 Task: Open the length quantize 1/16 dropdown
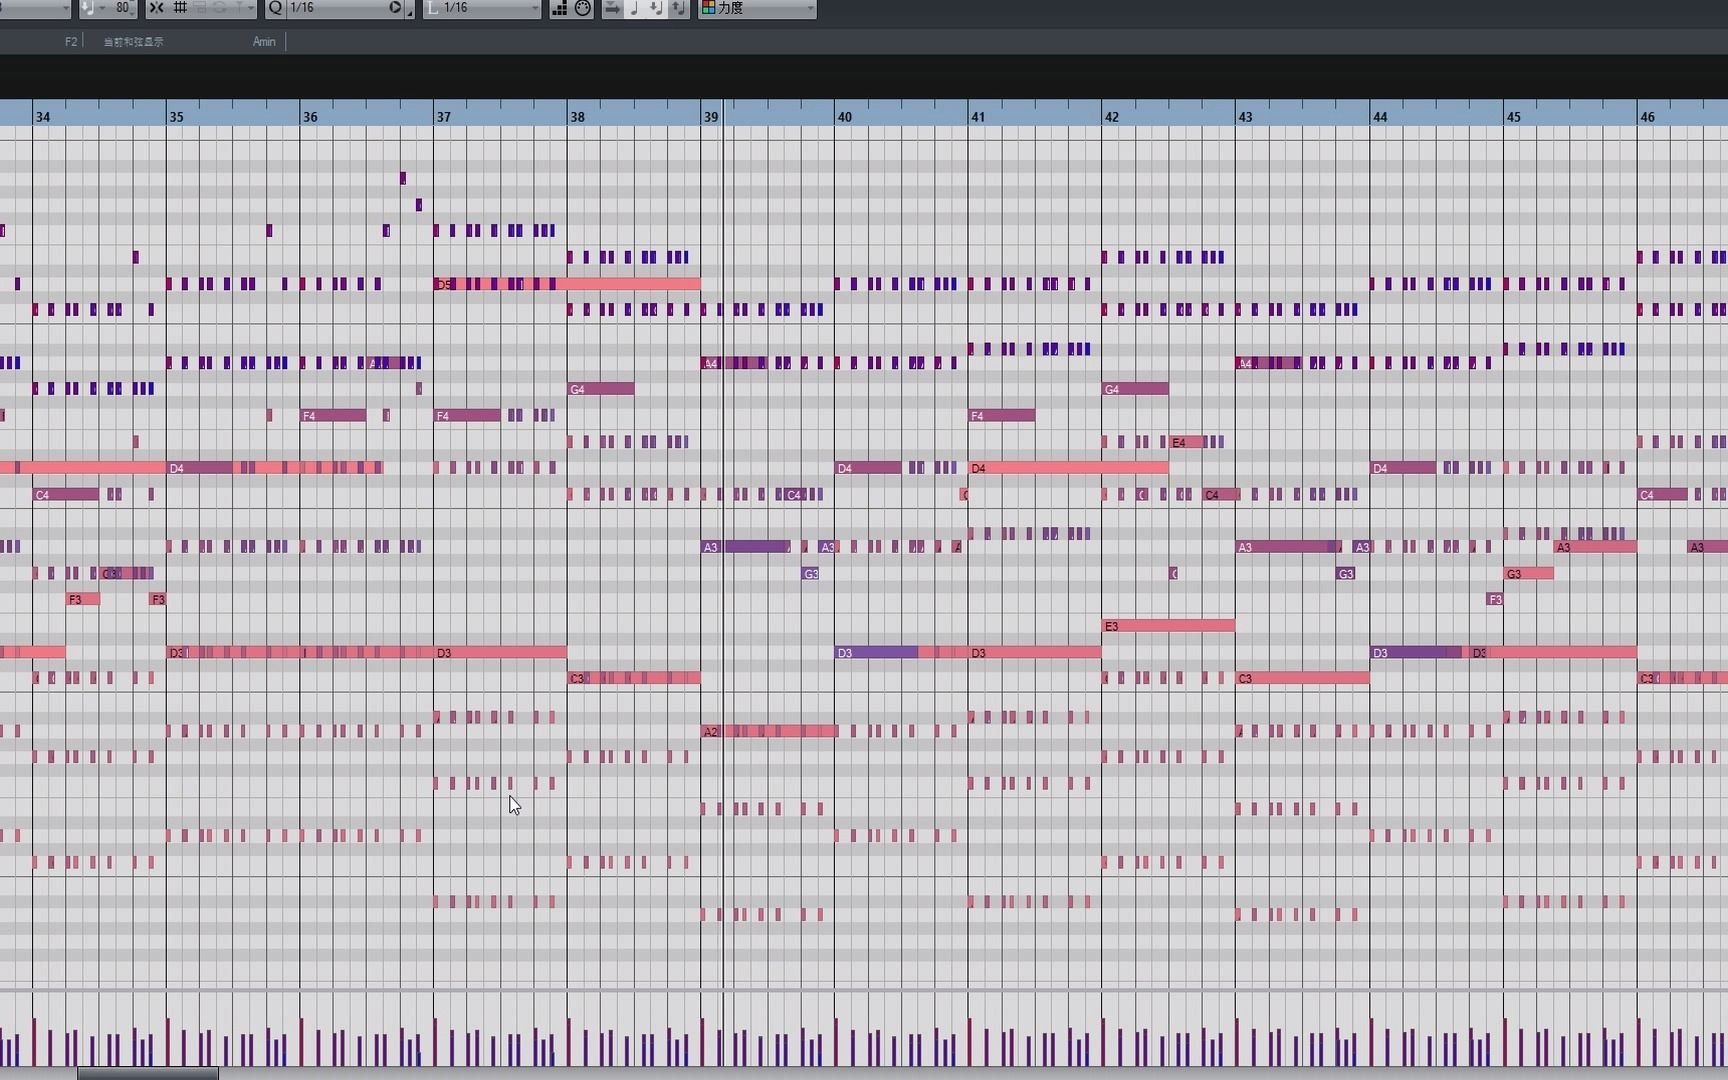(483, 8)
